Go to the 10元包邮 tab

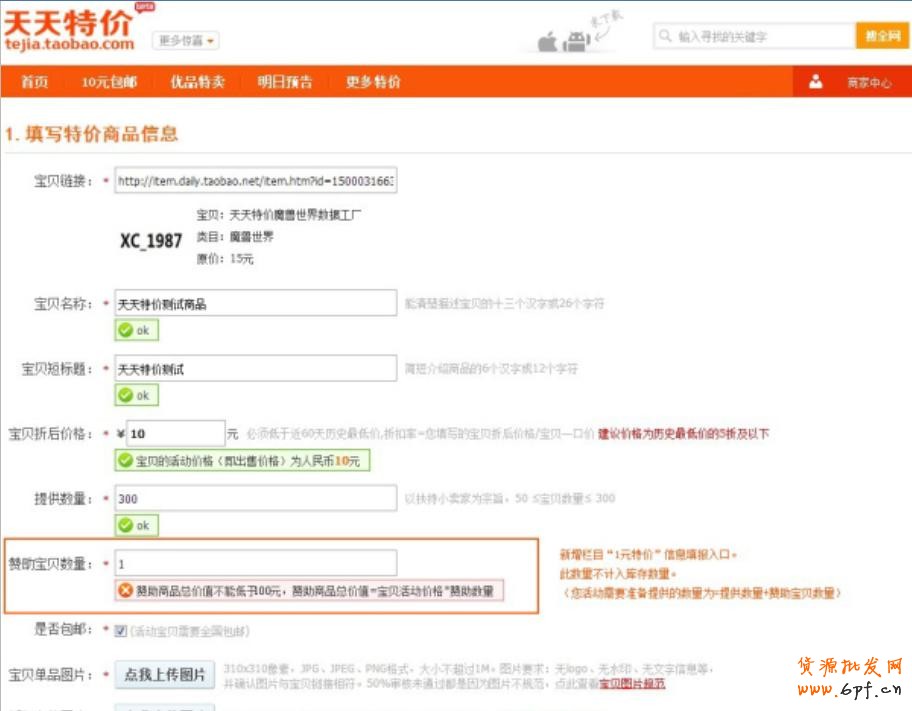109,82
